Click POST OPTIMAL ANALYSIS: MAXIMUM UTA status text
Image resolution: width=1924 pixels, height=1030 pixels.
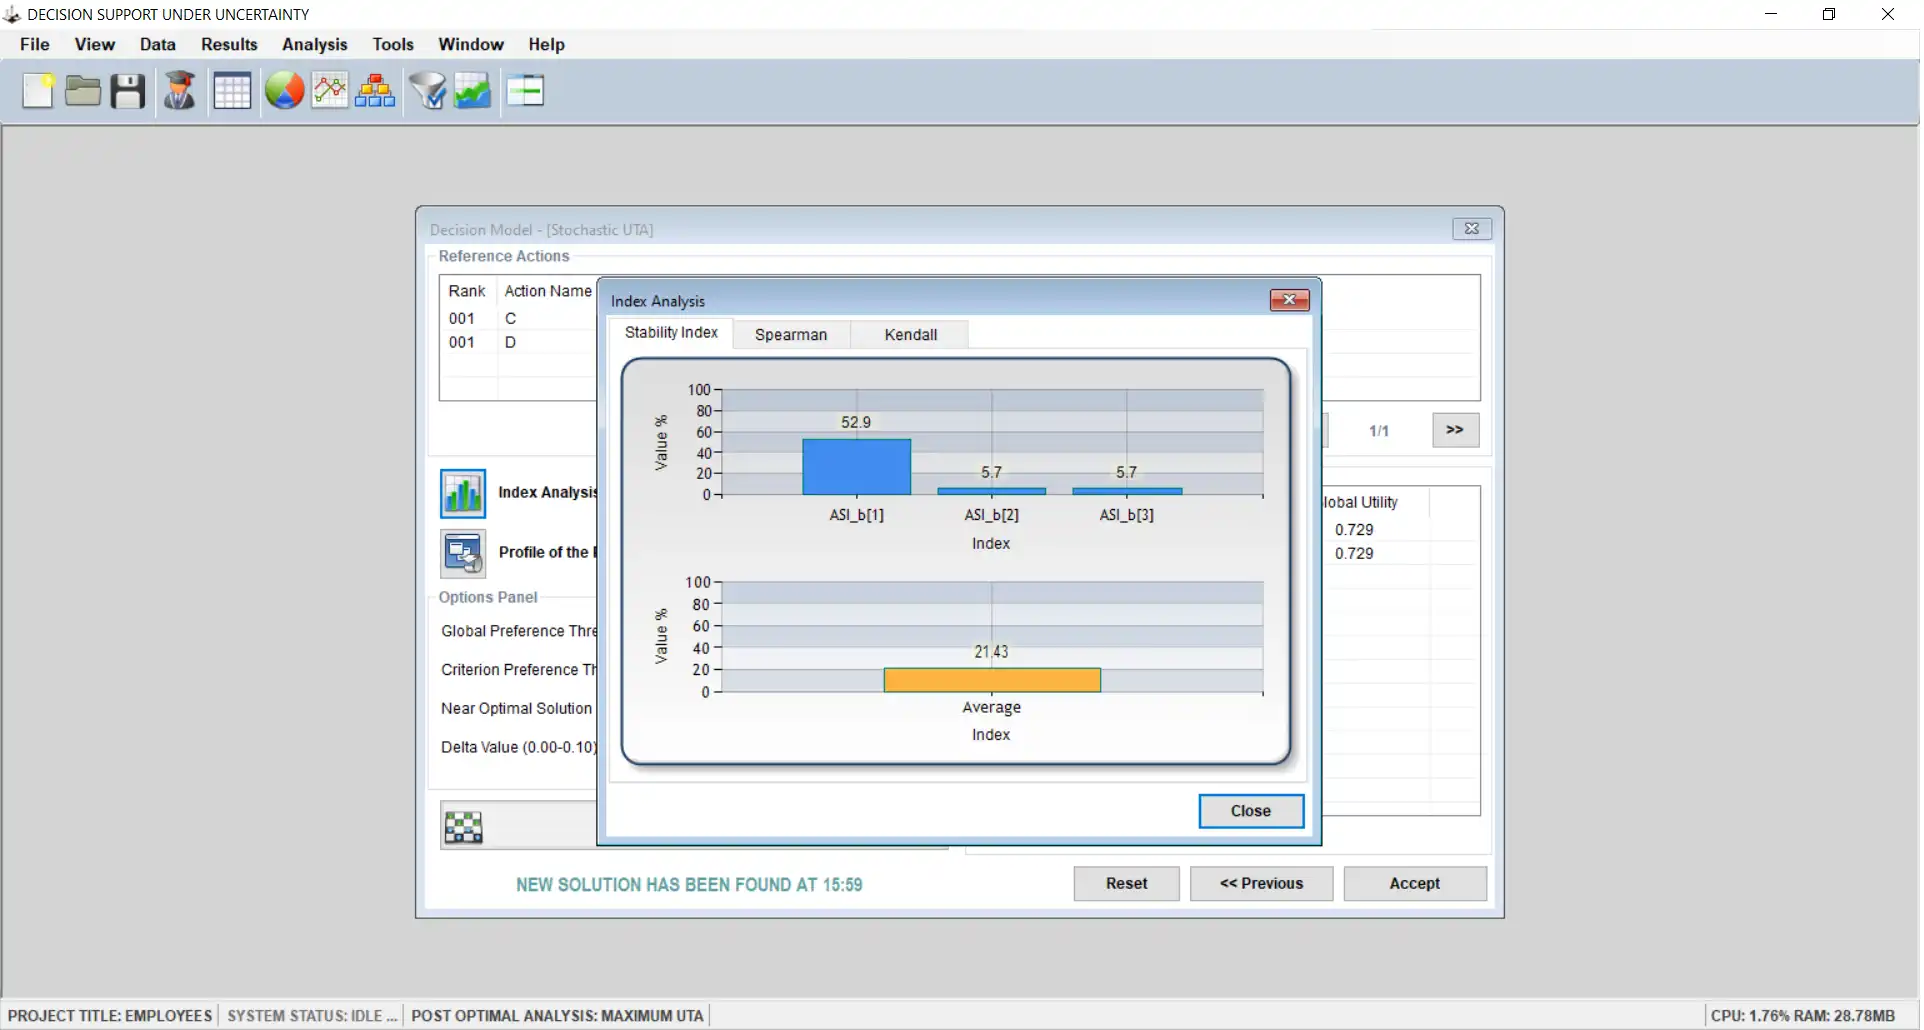pos(558,1016)
